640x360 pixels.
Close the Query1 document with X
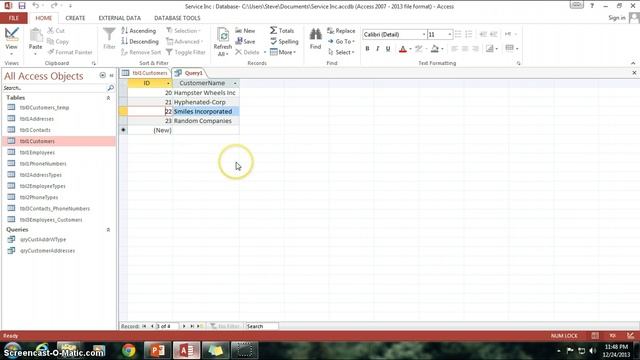pos(634,73)
